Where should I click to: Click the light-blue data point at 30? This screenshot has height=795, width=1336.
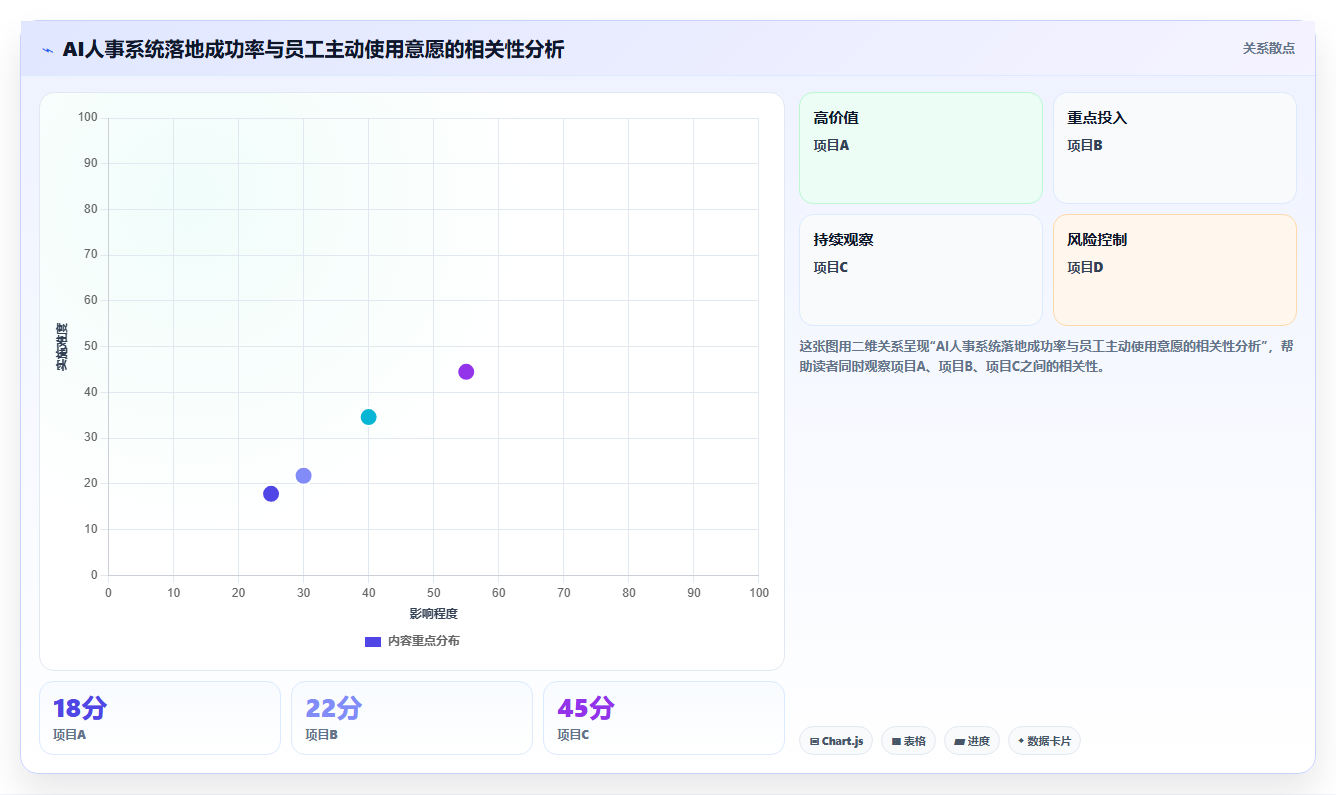(303, 476)
